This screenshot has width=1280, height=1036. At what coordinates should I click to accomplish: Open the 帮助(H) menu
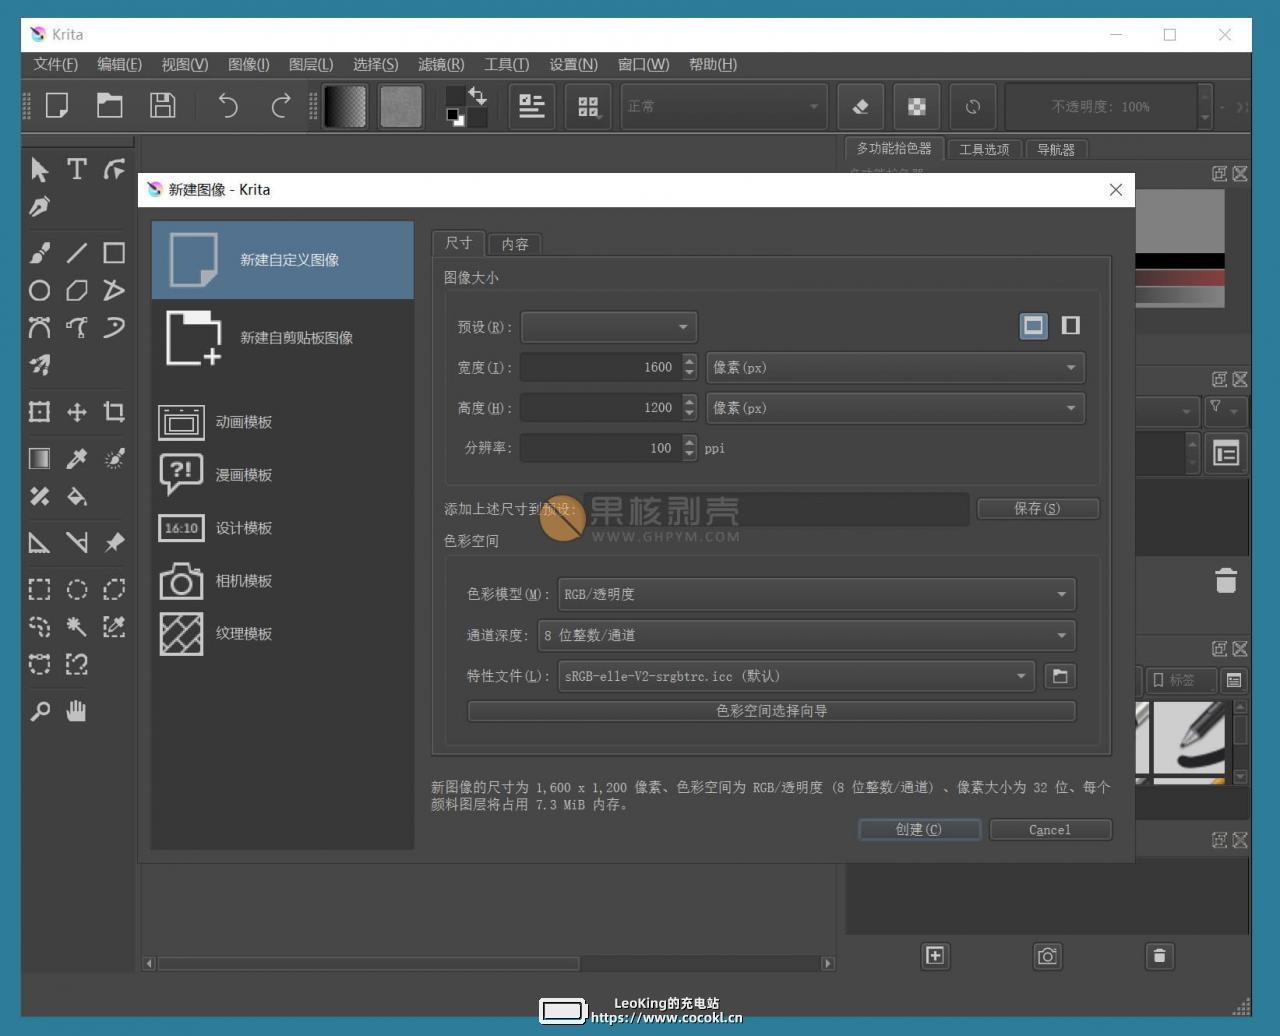[713, 64]
